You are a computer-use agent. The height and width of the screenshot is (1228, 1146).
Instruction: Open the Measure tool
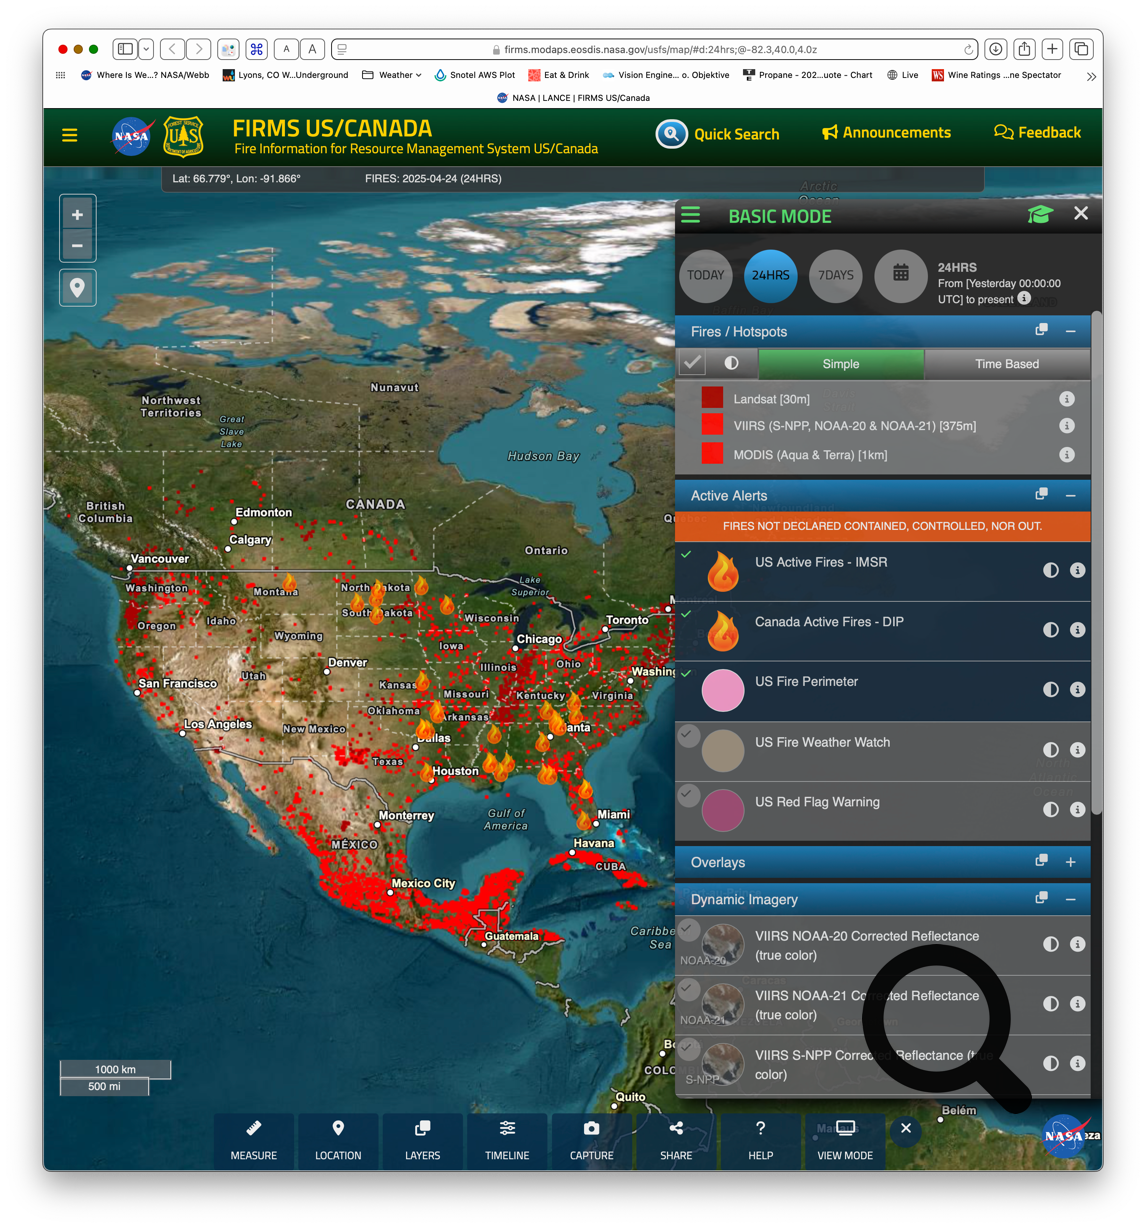[254, 1140]
